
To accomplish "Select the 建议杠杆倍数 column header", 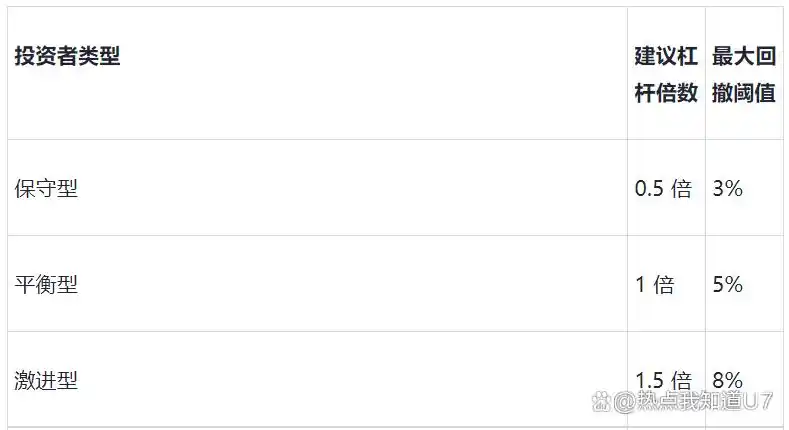I will tap(666, 74).
